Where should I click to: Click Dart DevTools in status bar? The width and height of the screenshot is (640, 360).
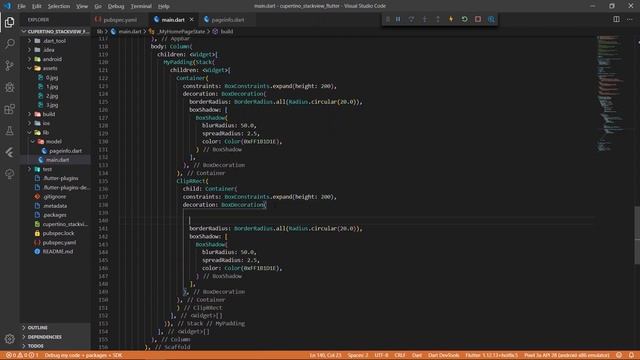click(443, 355)
